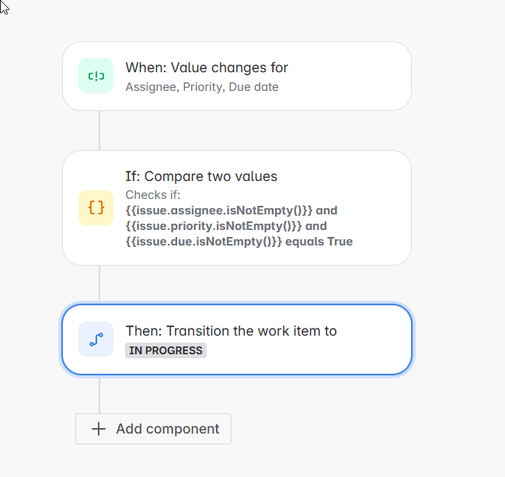505x477 pixels.
Task: Open the When: Value changes for trigger
Action: [x=237, y=76]
